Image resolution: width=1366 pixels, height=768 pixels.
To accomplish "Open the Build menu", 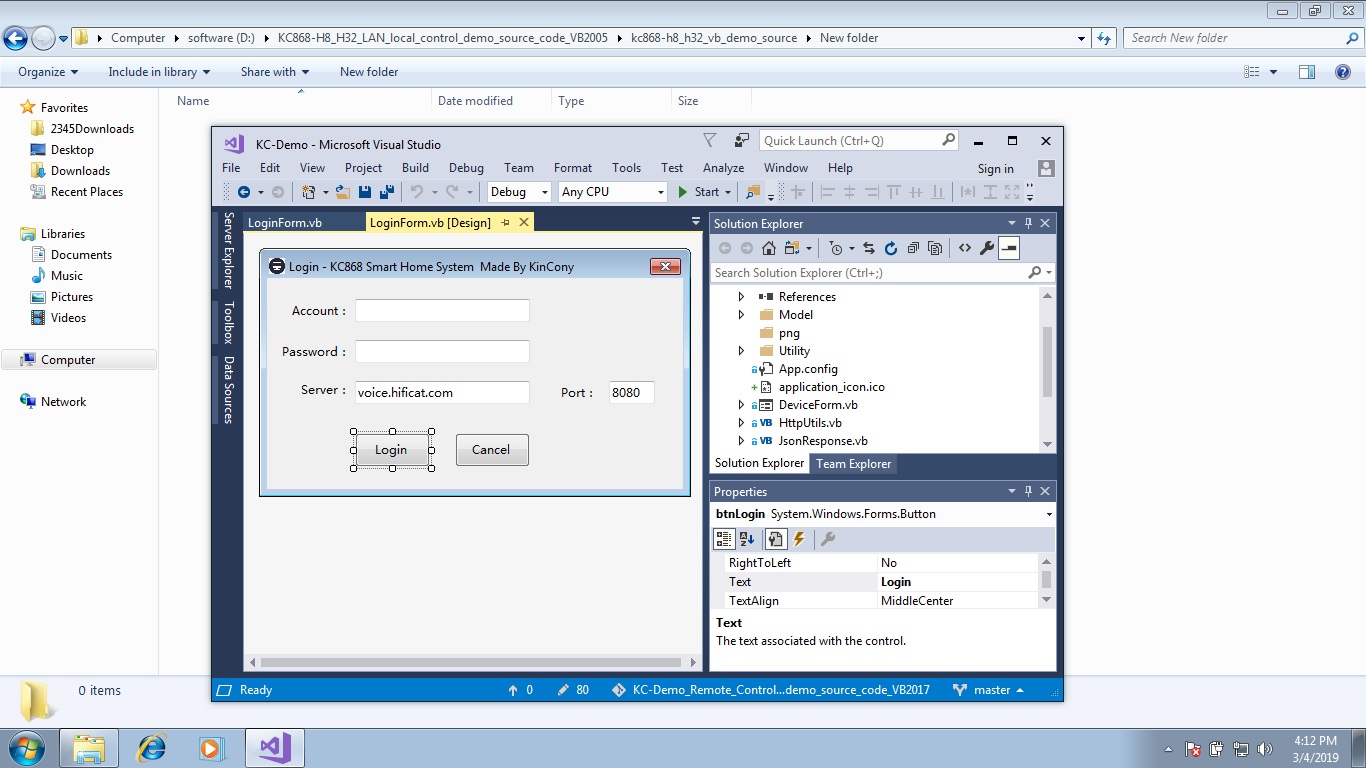I will click(x=415, y=168).
